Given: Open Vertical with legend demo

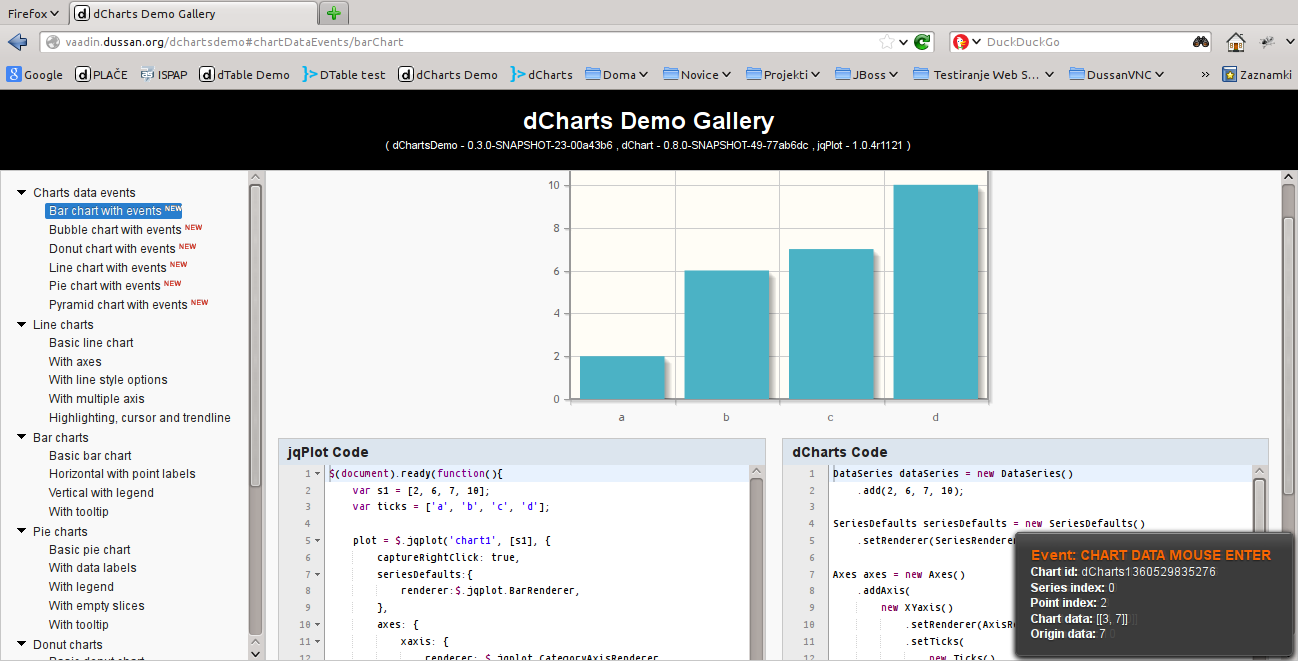Looking at the screenshot, I should click(101, 493).
